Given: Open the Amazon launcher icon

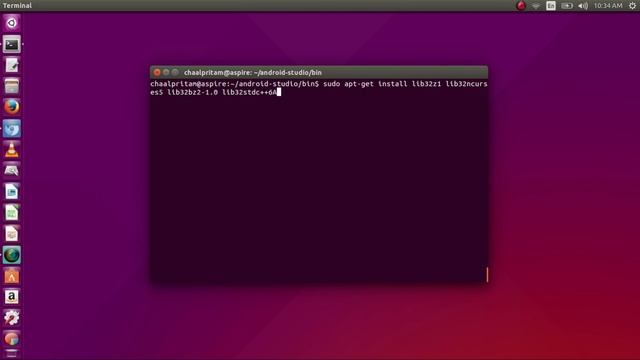Looking at the screenshot, I should [11, 297].
